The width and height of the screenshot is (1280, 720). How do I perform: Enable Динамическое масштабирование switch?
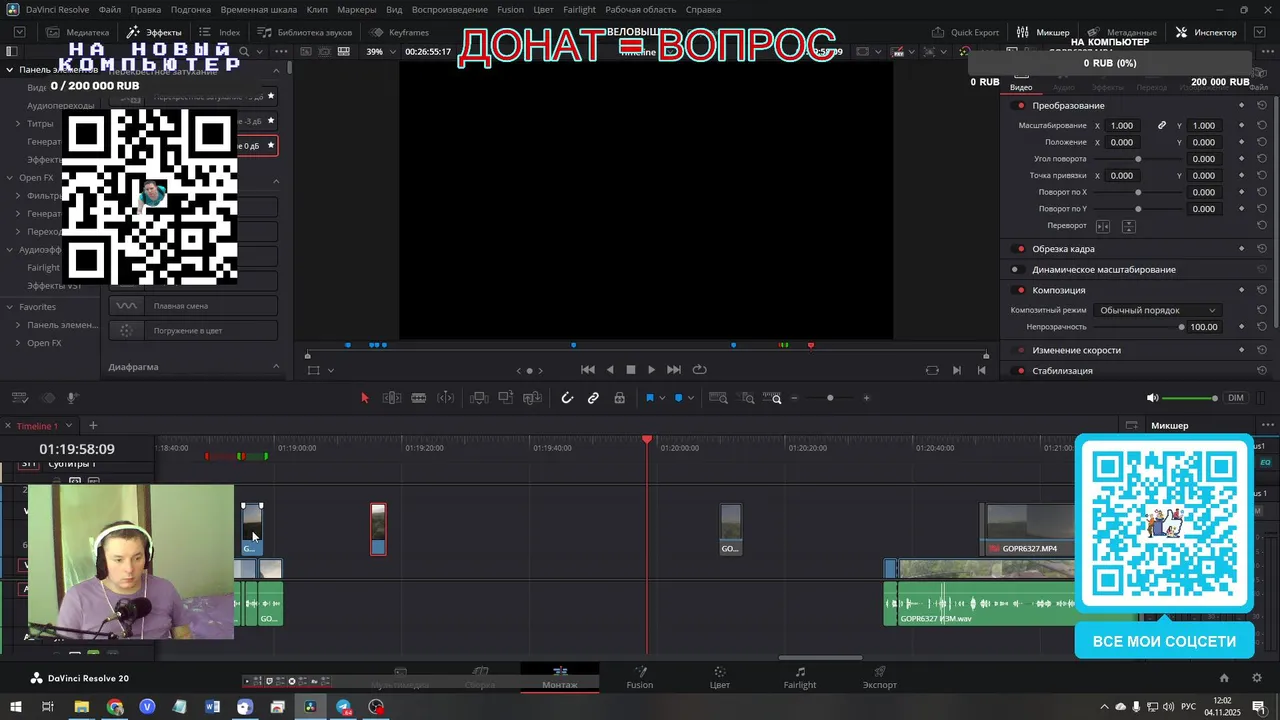1016,270
